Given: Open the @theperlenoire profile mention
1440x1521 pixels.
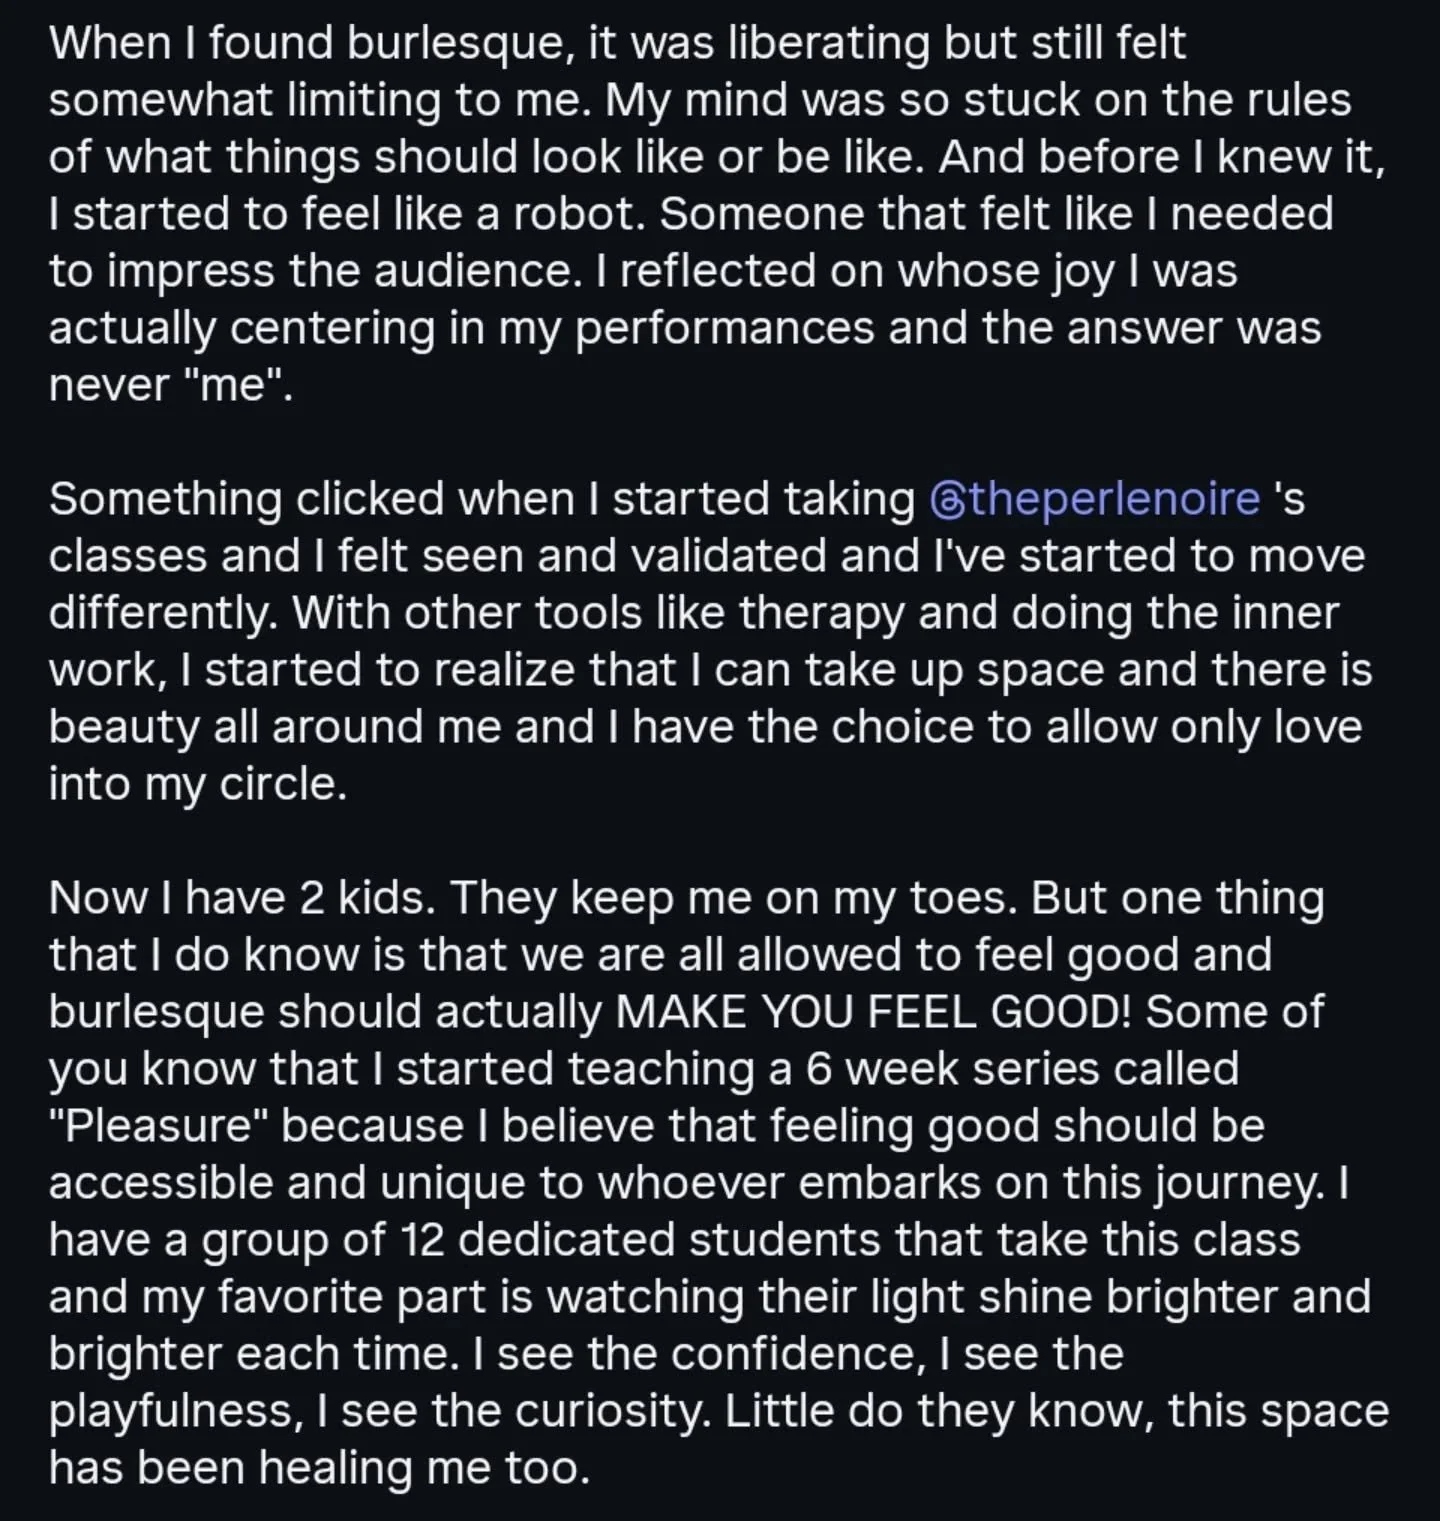Looking at the screenshot, I should (1094, 500).
